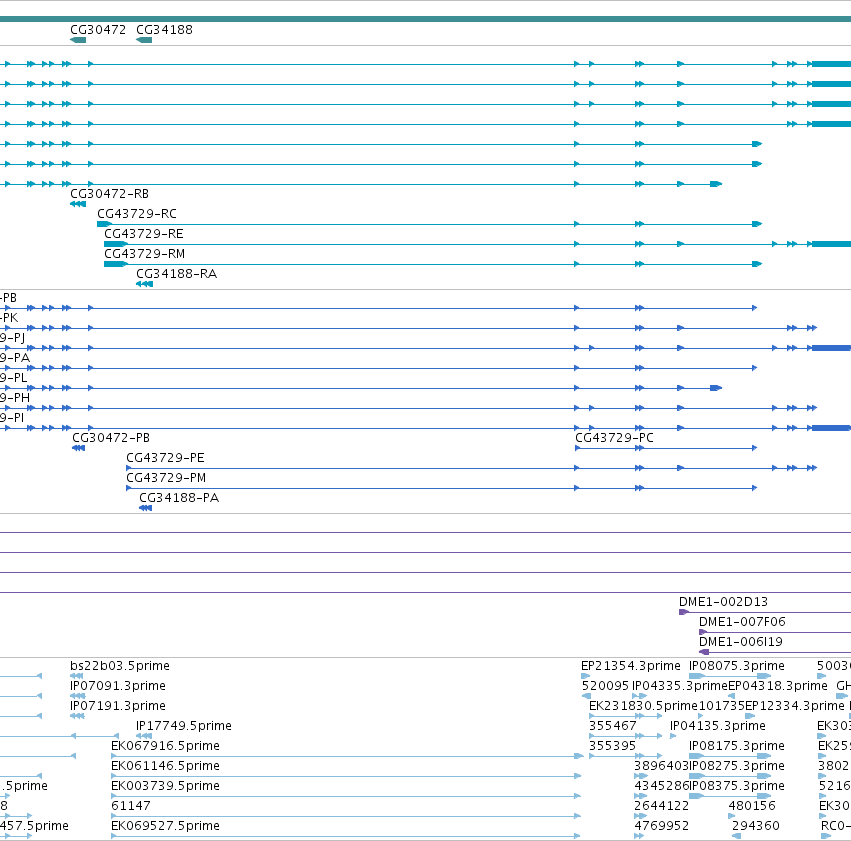Select EST bs22b03.5prime

point(120,666)
